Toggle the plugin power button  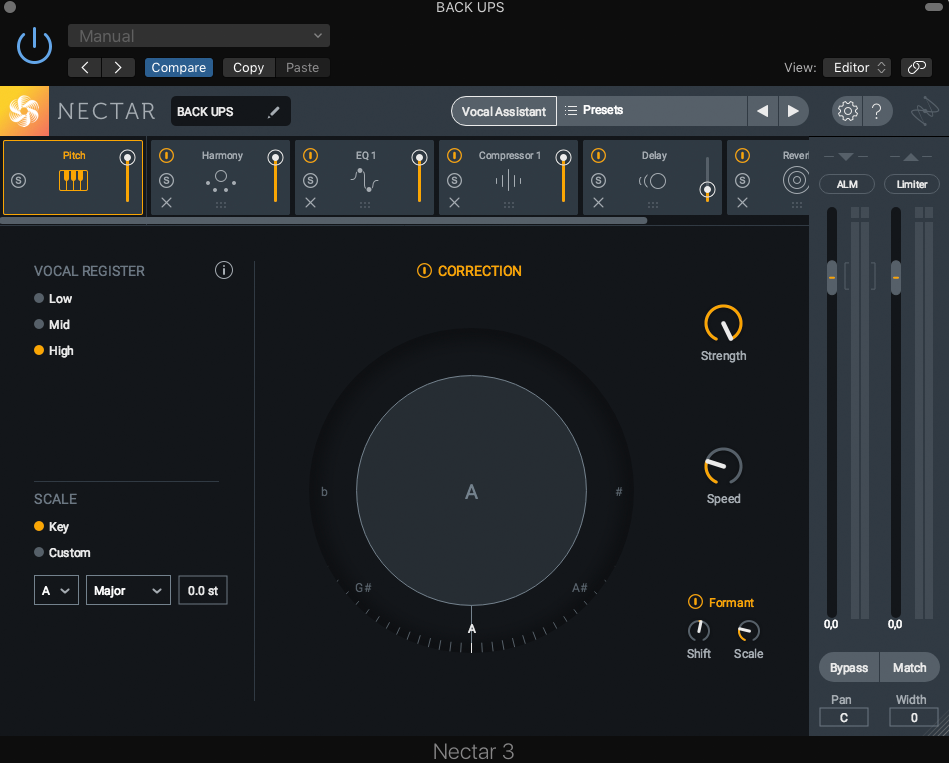click(x=35, y=45)
